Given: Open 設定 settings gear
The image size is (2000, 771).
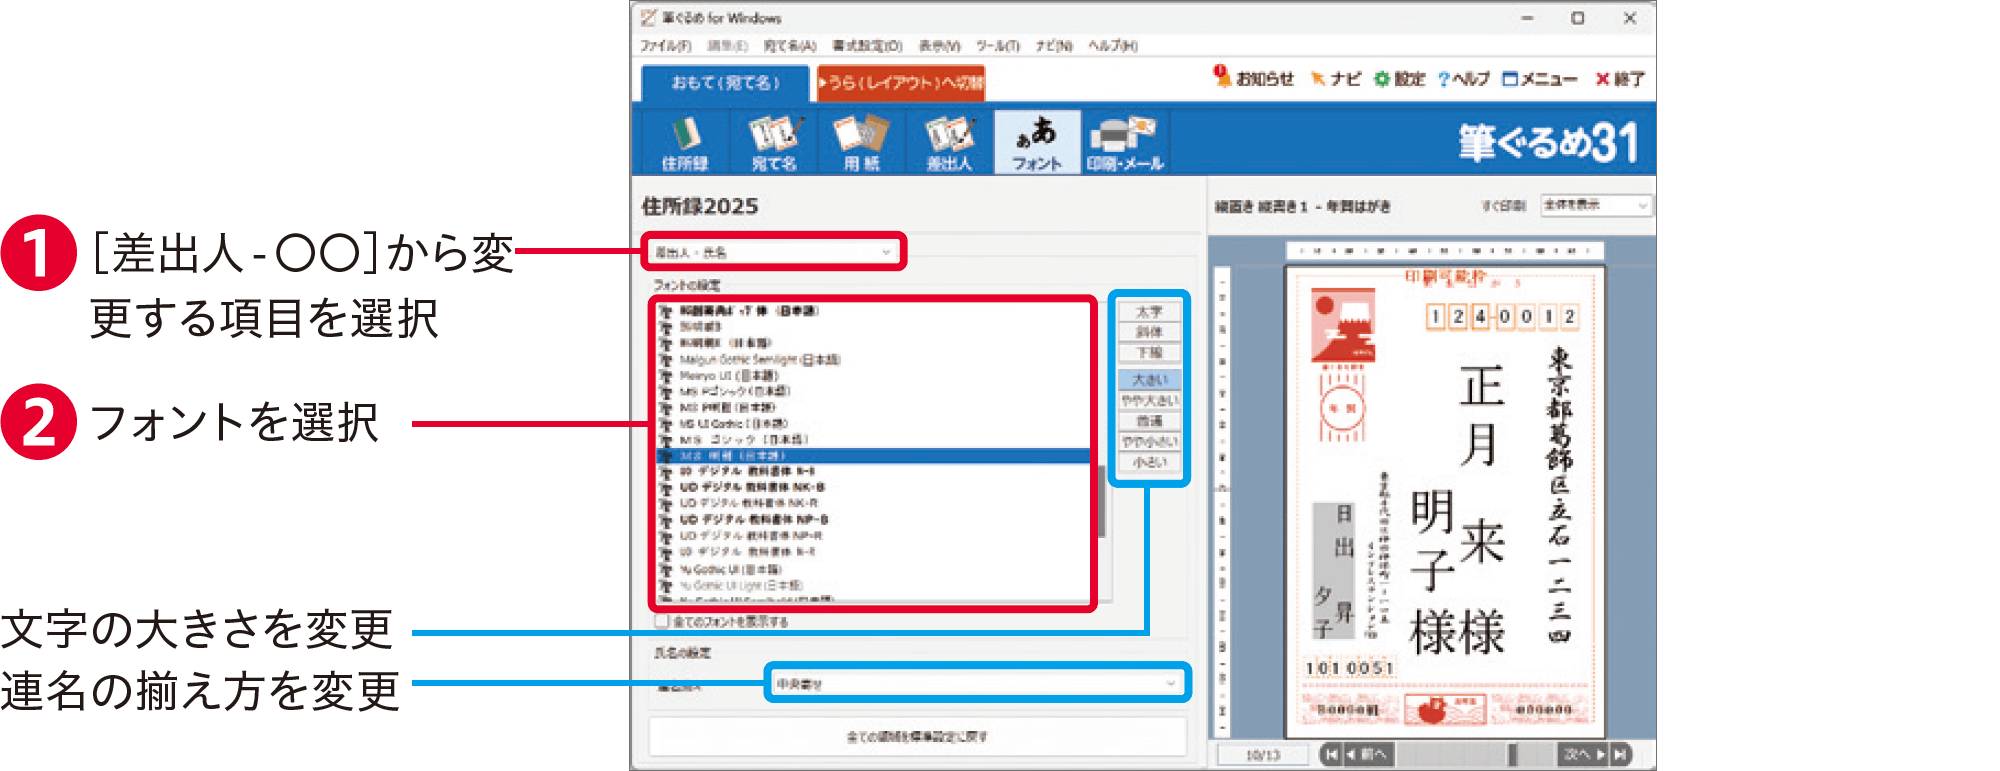Looking at the screenshot, I should coord(1399,78).
